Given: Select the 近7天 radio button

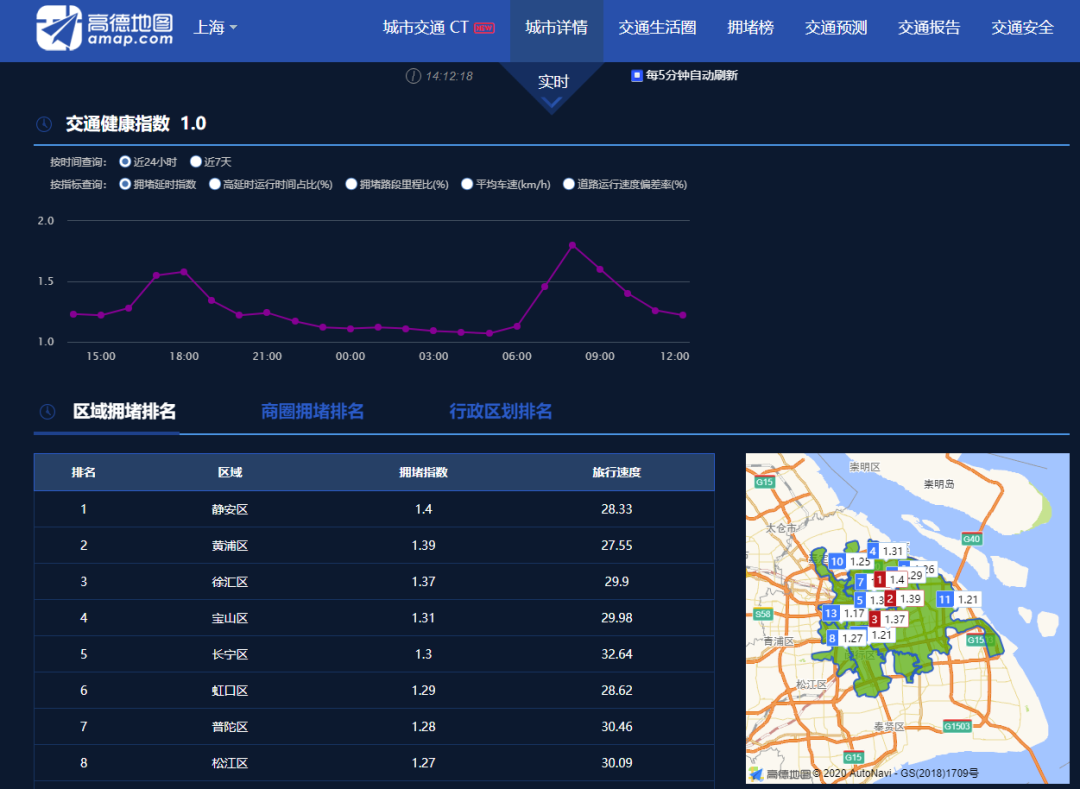Looking at the screenshot, I should pyautogui.click(x=196, y=162).
